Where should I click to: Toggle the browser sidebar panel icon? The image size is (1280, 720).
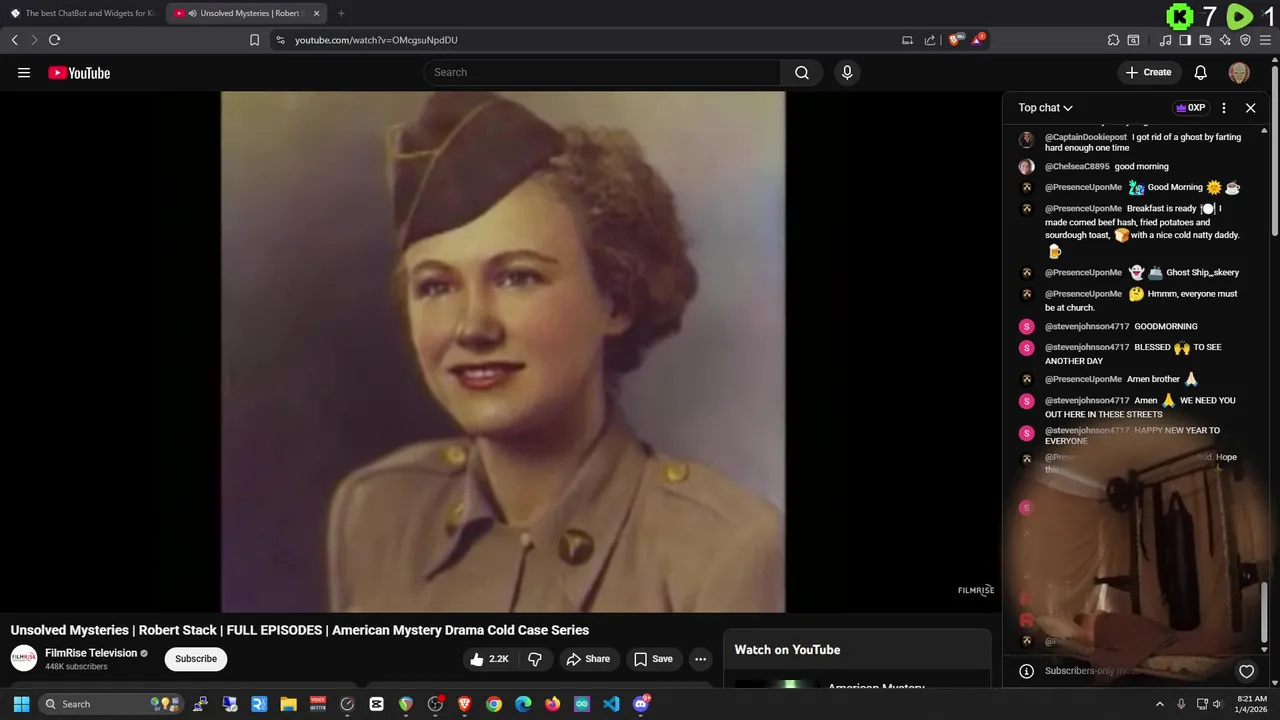[x=1185, y=40]
